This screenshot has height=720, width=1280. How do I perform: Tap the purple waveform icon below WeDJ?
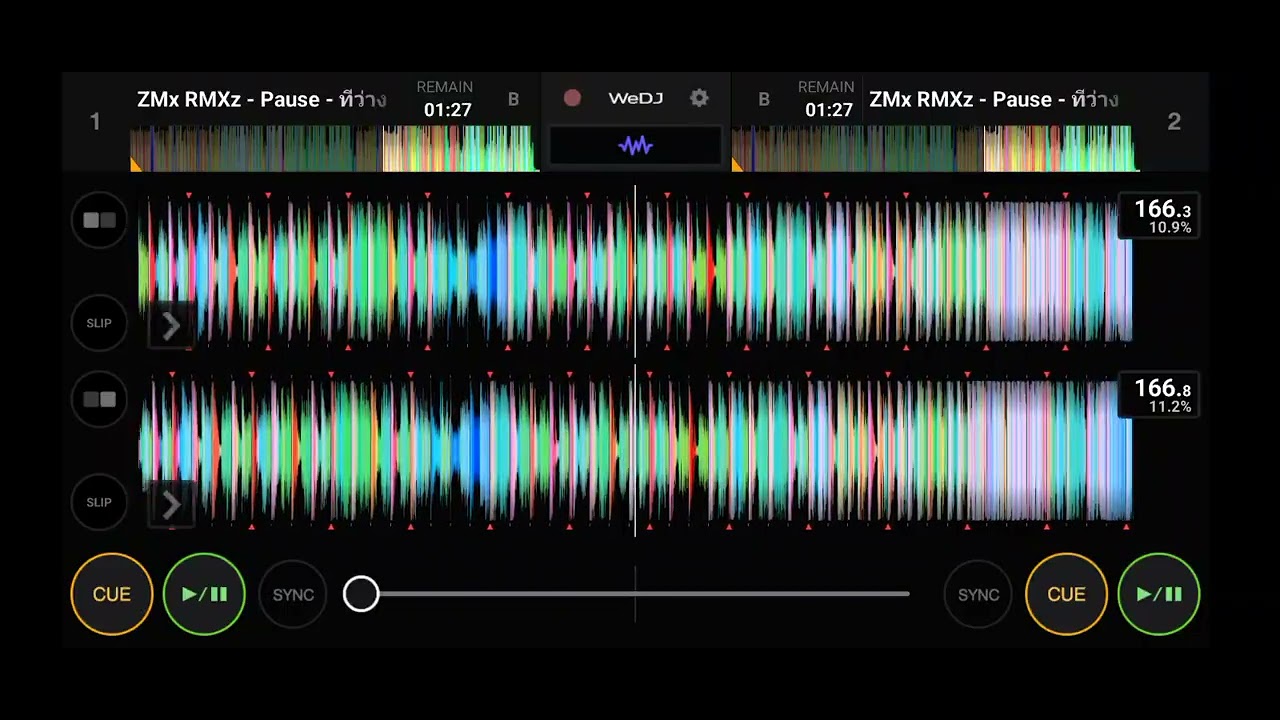(635, 146)
